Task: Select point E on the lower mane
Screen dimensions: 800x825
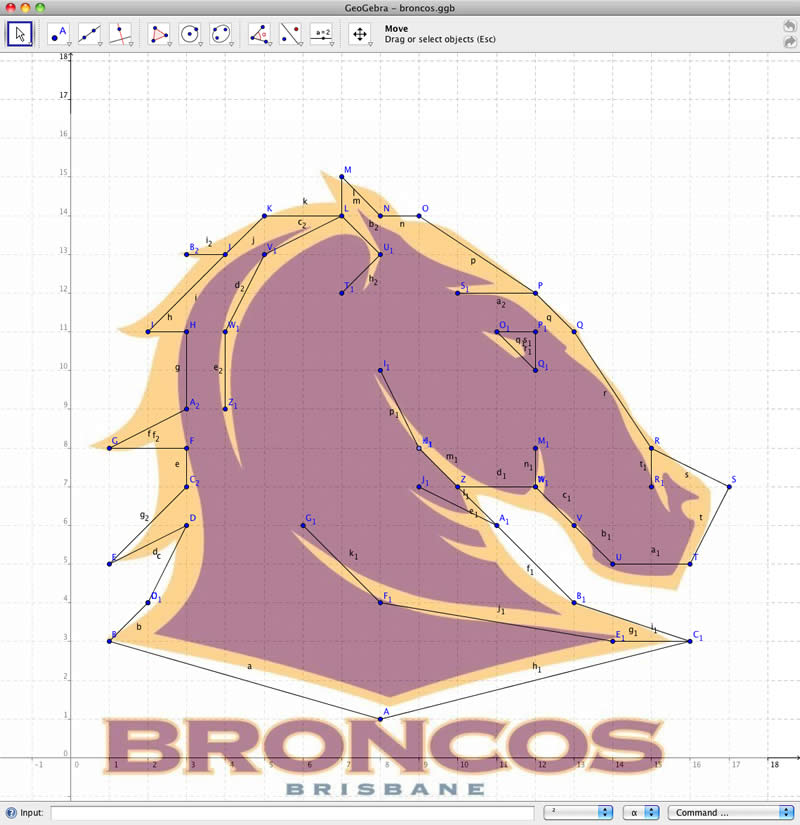Action: click(x=109, y=564)
